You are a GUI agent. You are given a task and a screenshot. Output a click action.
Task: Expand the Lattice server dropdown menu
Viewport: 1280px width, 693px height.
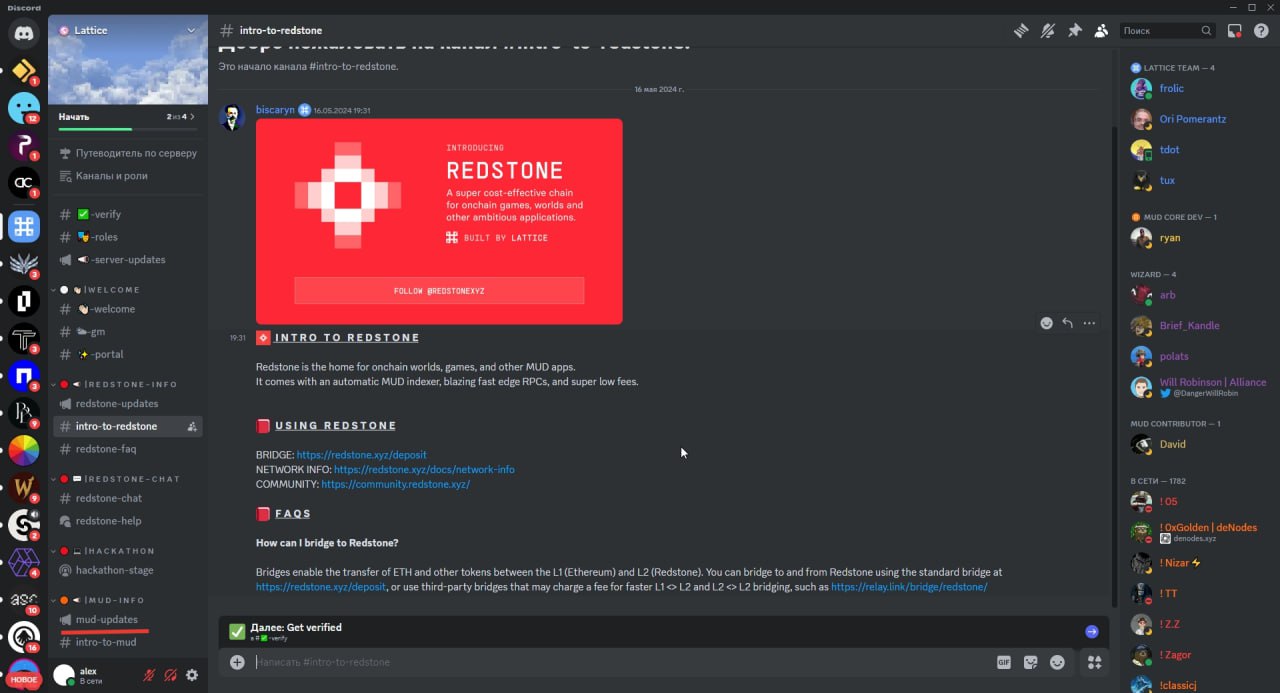tap(191, 30)
